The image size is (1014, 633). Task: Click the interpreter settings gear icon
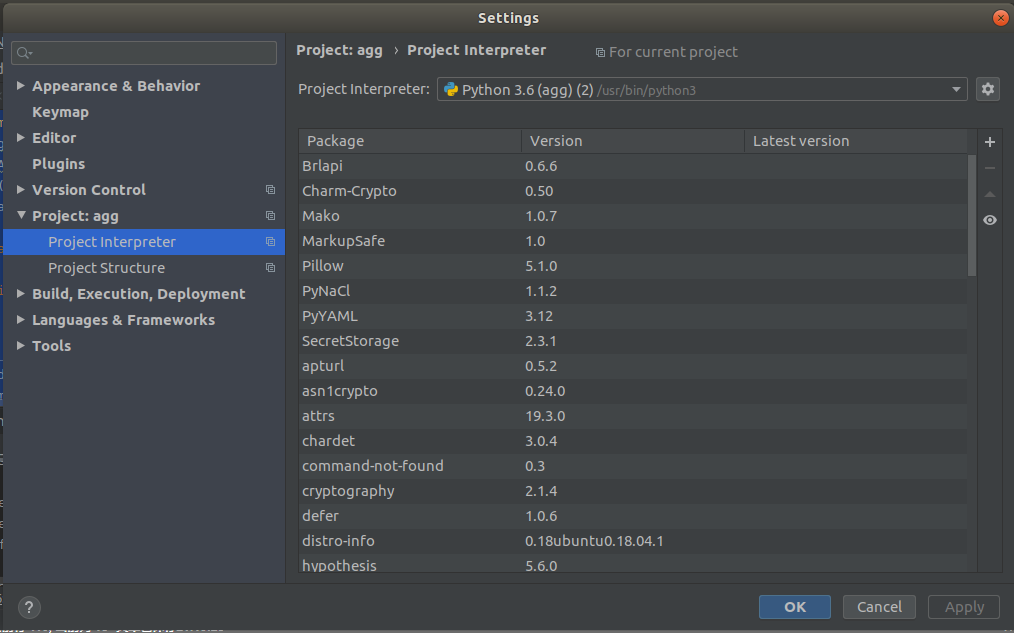pyautogui.click(x=988, y=89)
